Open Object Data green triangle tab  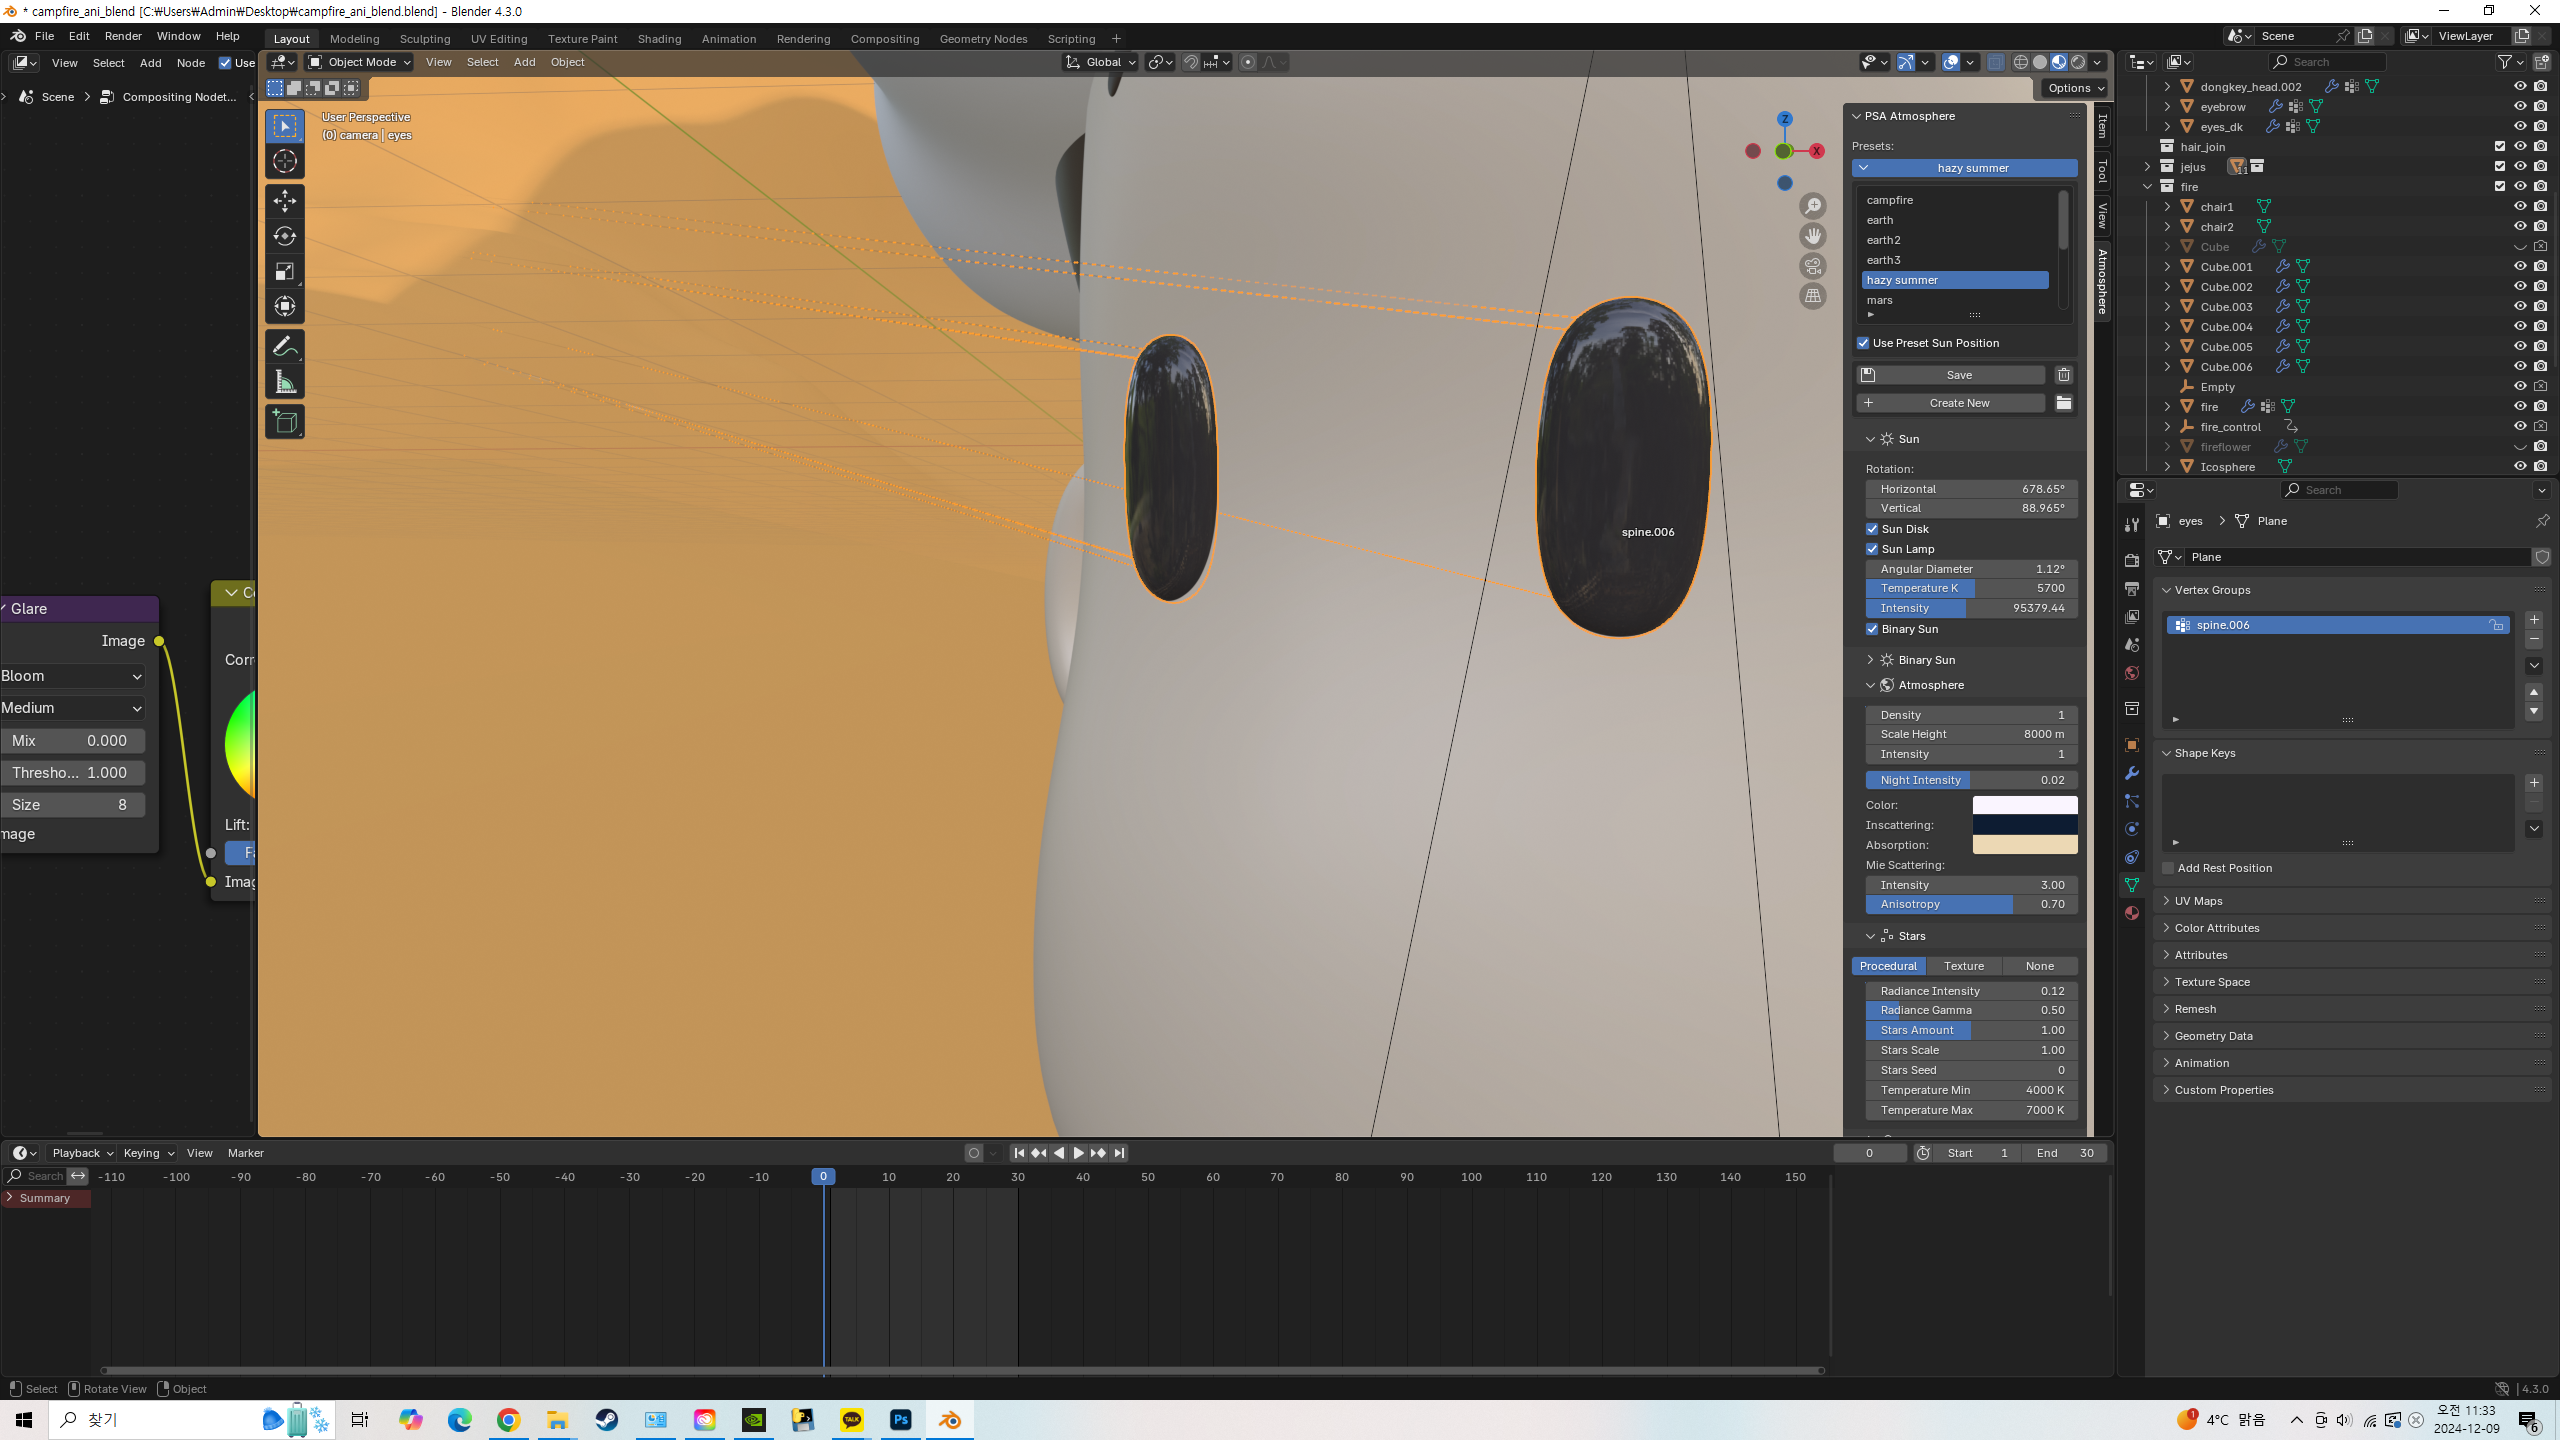pyautogui.click(x=2132, y=885)
